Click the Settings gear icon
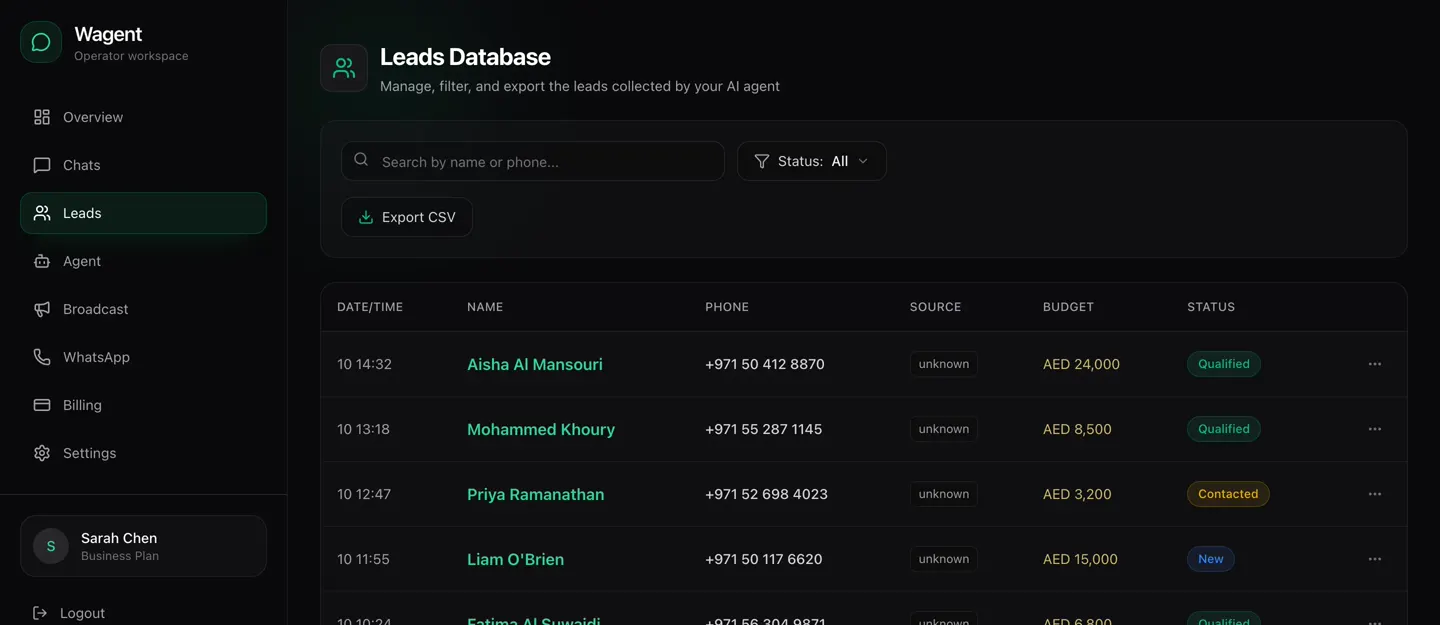 point(42,453)
